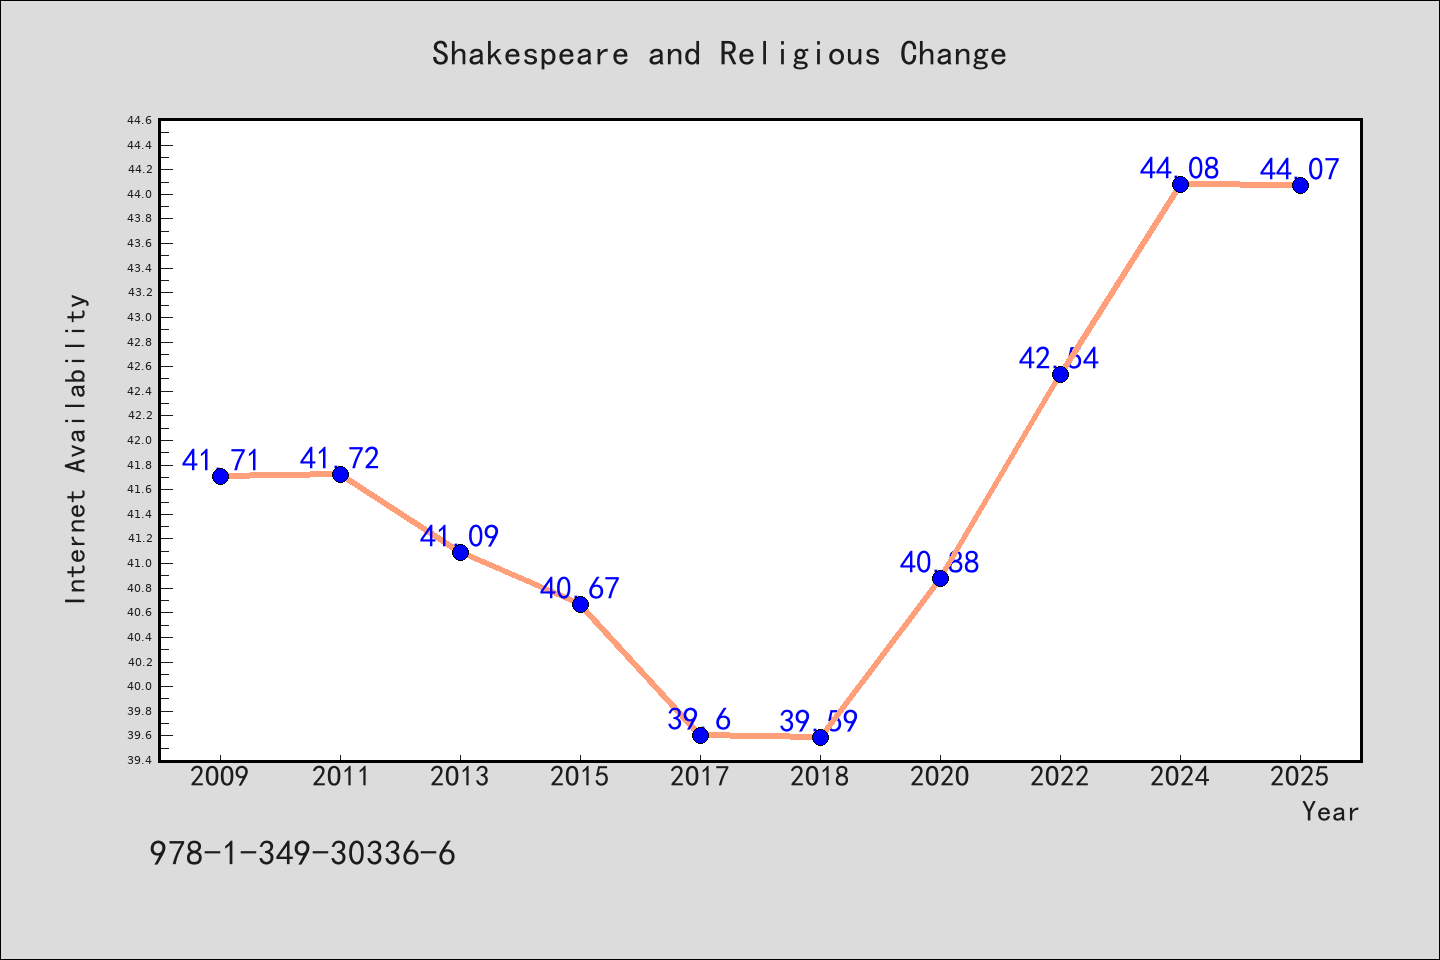Viewport: 1440px width, 960px height.
Task: Click the 43.0 y-axis tick label
Action: (x=139, y=317)
